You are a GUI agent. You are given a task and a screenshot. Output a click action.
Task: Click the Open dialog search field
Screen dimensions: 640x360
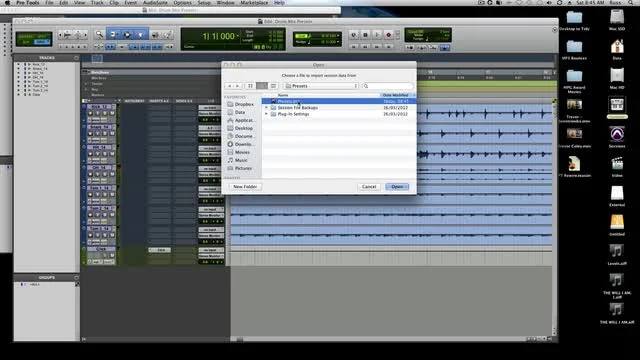click(x=387, y=86)
